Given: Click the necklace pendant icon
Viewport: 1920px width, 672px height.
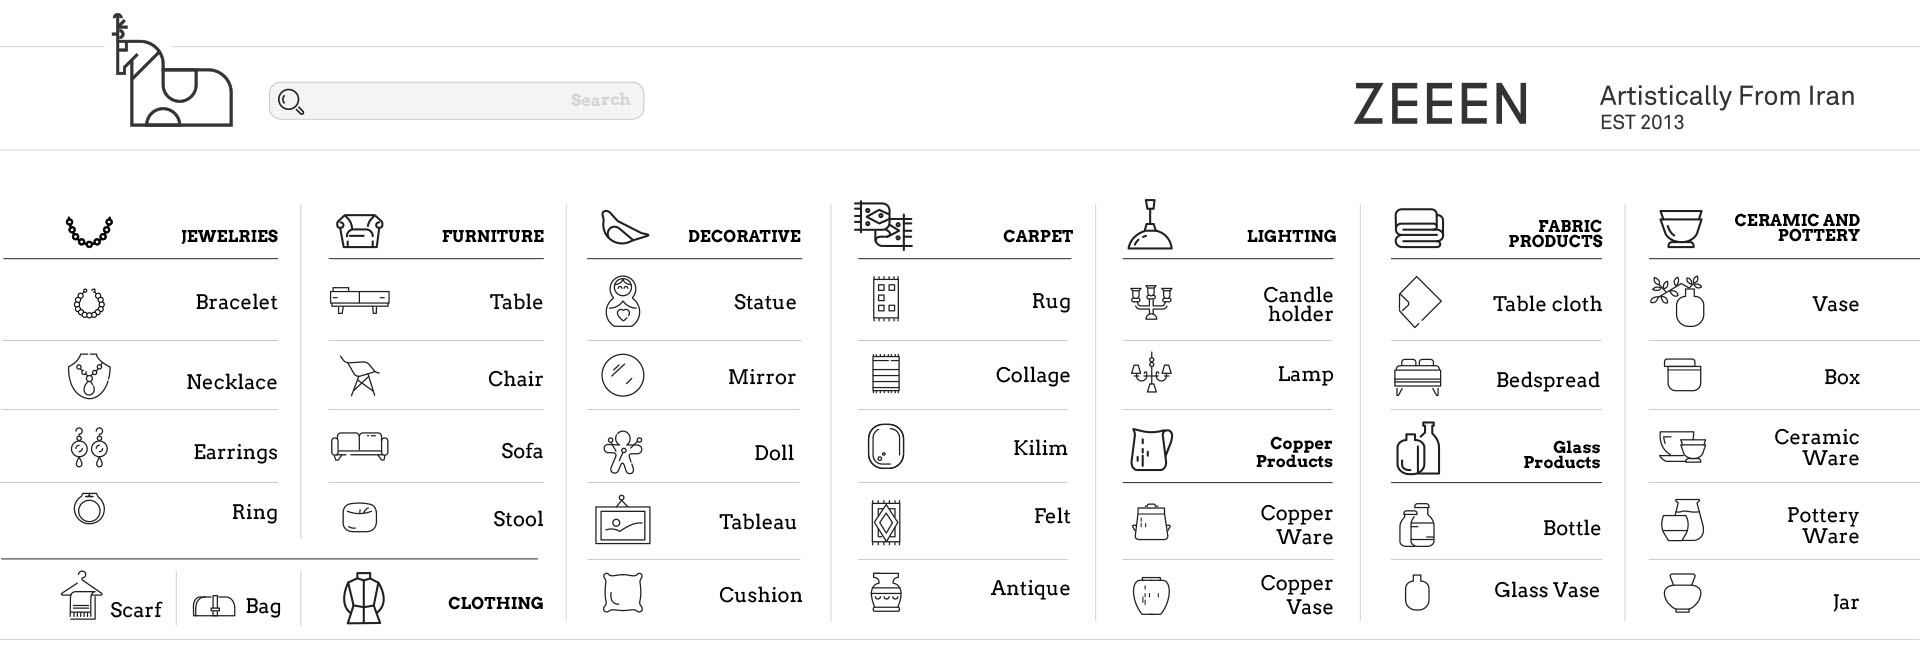Looking at the screenshot, I should (x=89, y=377).
